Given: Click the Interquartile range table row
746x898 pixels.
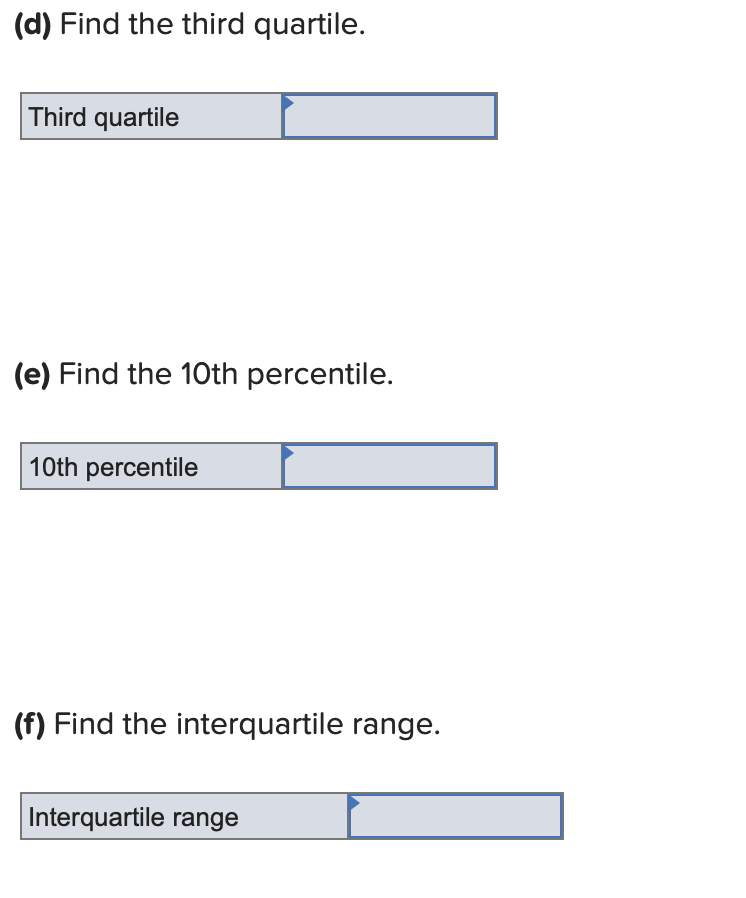Looking at the screenshot, I should tap(291, 817).
